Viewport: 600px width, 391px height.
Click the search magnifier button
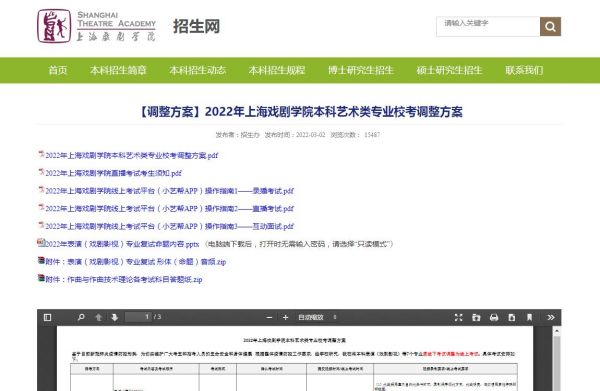tap(550, 26)
